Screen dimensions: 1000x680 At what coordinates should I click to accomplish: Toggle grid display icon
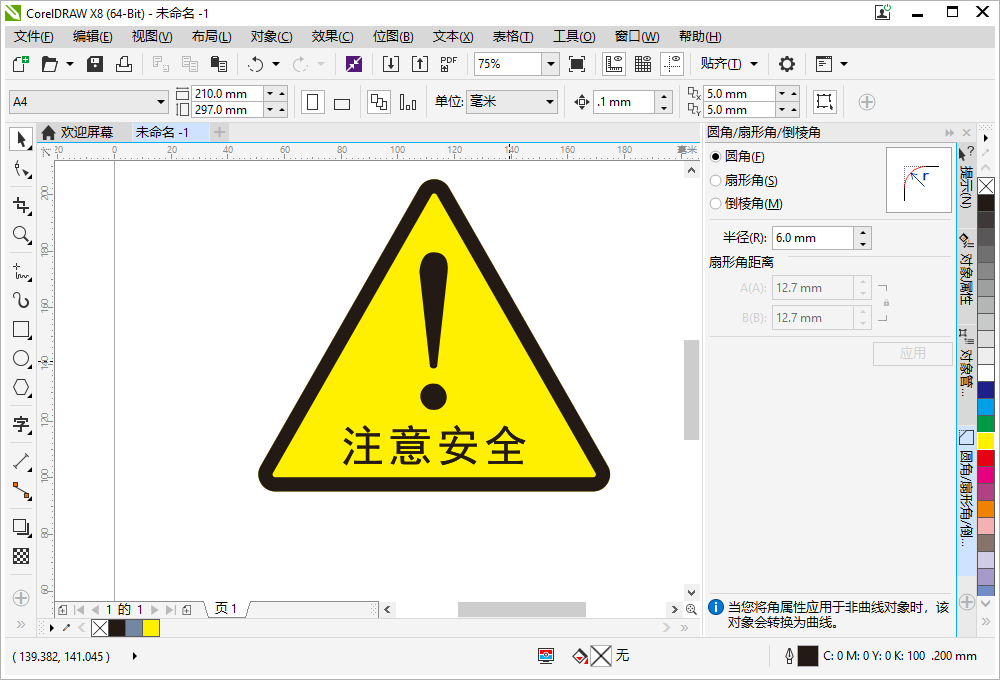click(643, 64)
